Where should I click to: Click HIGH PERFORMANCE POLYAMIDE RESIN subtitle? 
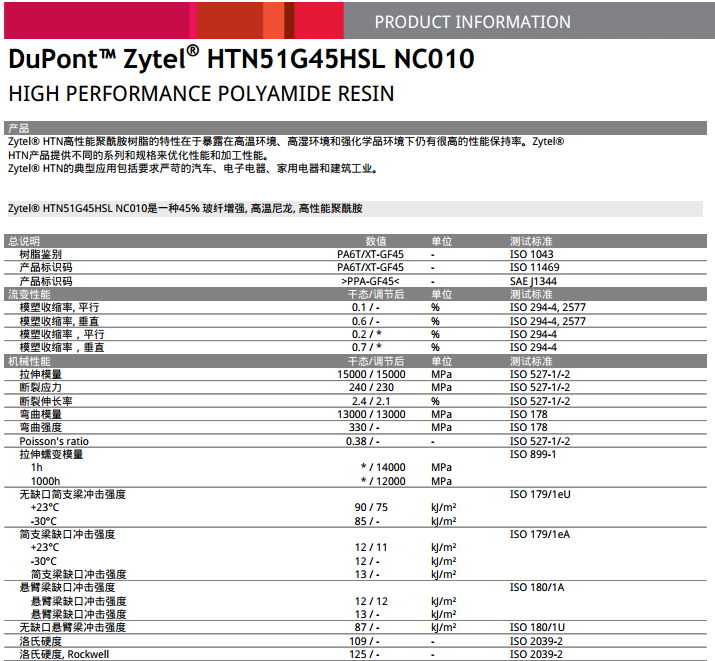click(x=201, y=94)
